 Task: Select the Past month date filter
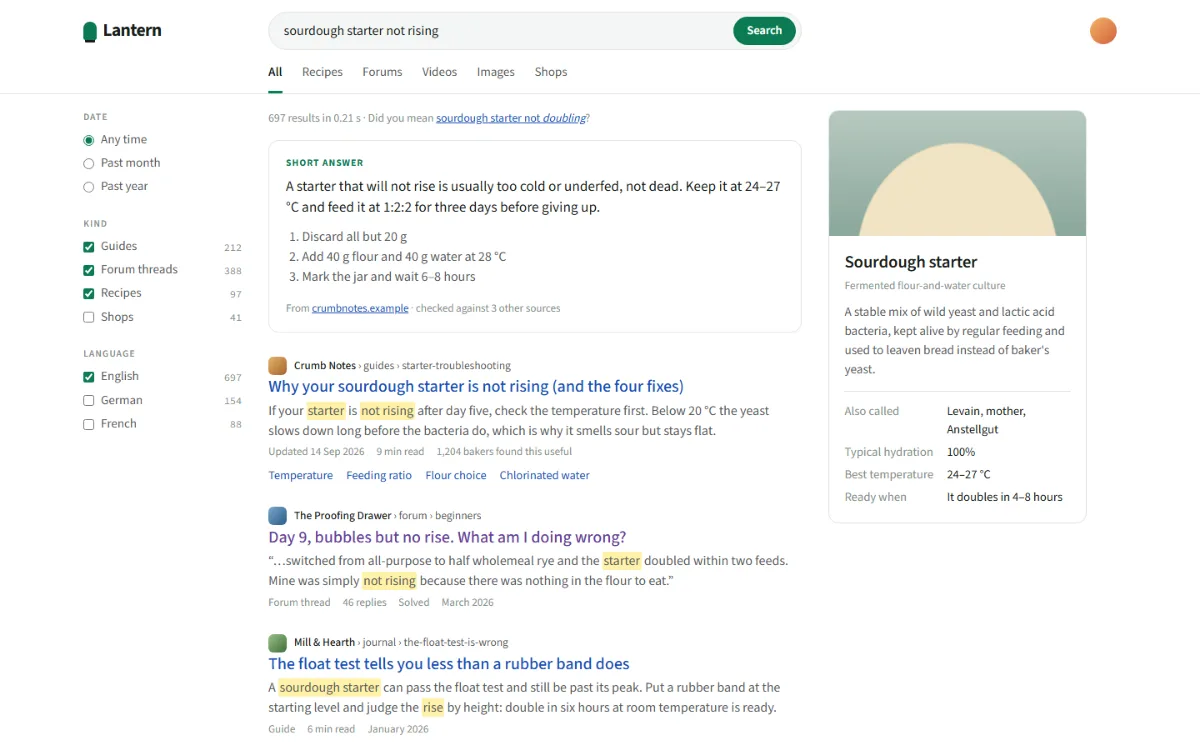(89, 163)
